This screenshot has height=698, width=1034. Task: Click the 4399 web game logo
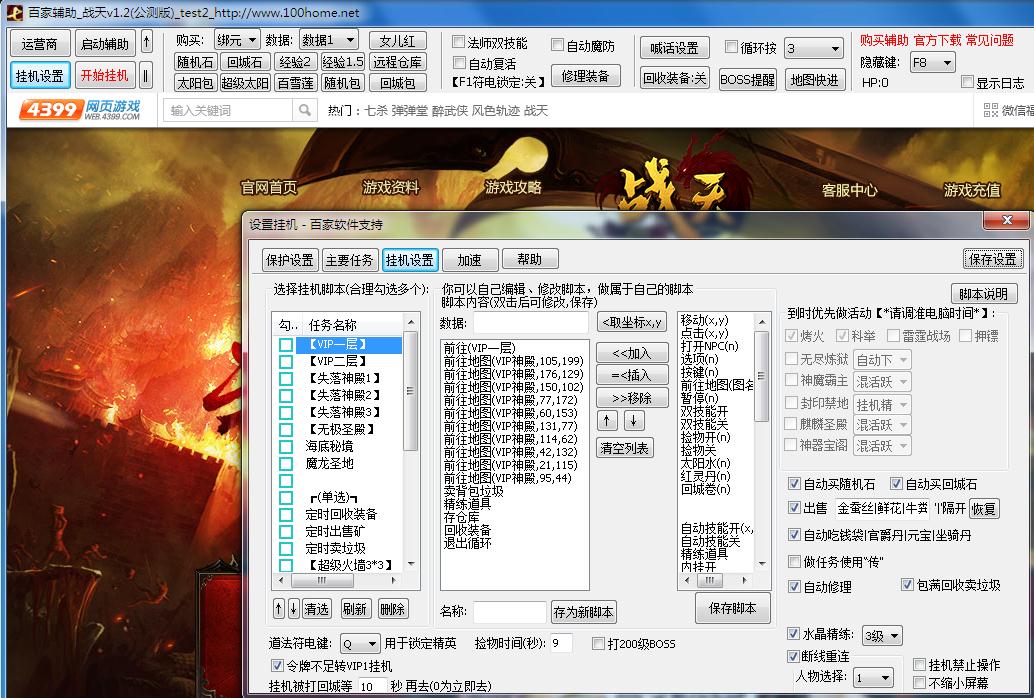[x=80, y=110]
